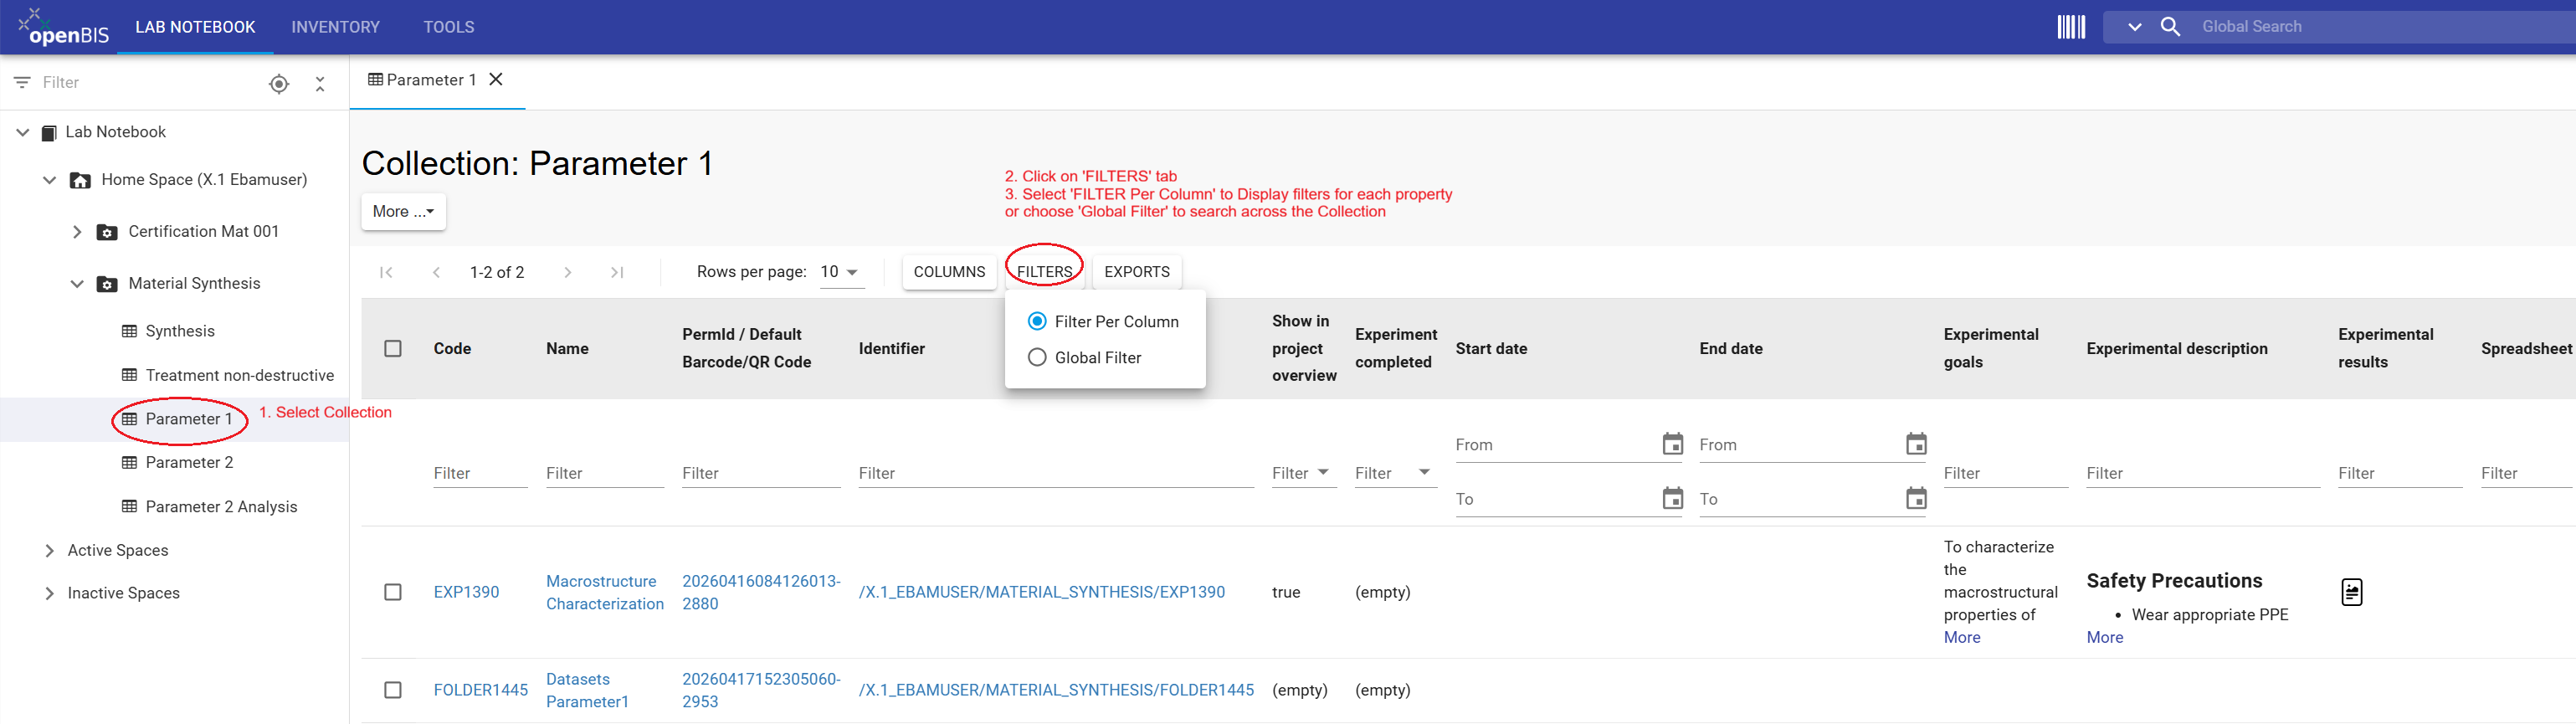The width and height of the screenshot is (2576, 724).
Task: Close the Parameter 1 tab
Action: click(x=496, y=79)
